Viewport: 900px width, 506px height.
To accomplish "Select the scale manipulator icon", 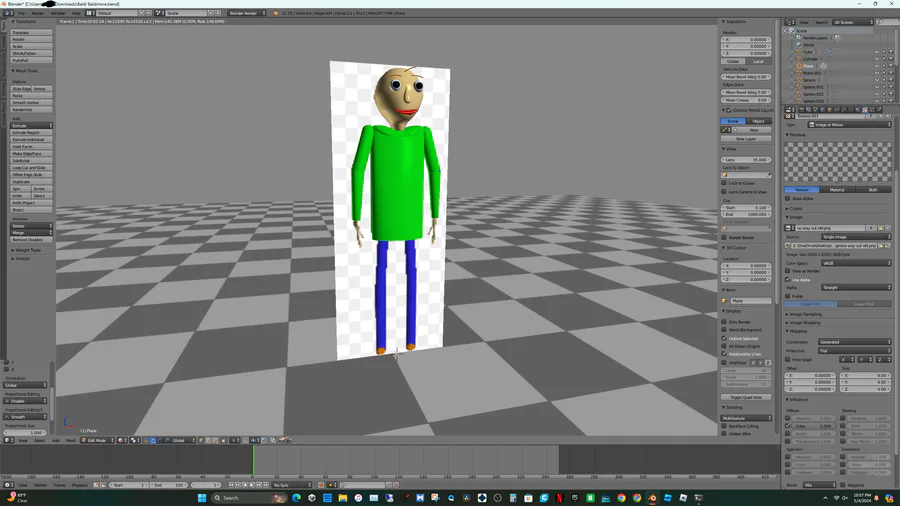I will pyautogui.click(x=167, y=440).
